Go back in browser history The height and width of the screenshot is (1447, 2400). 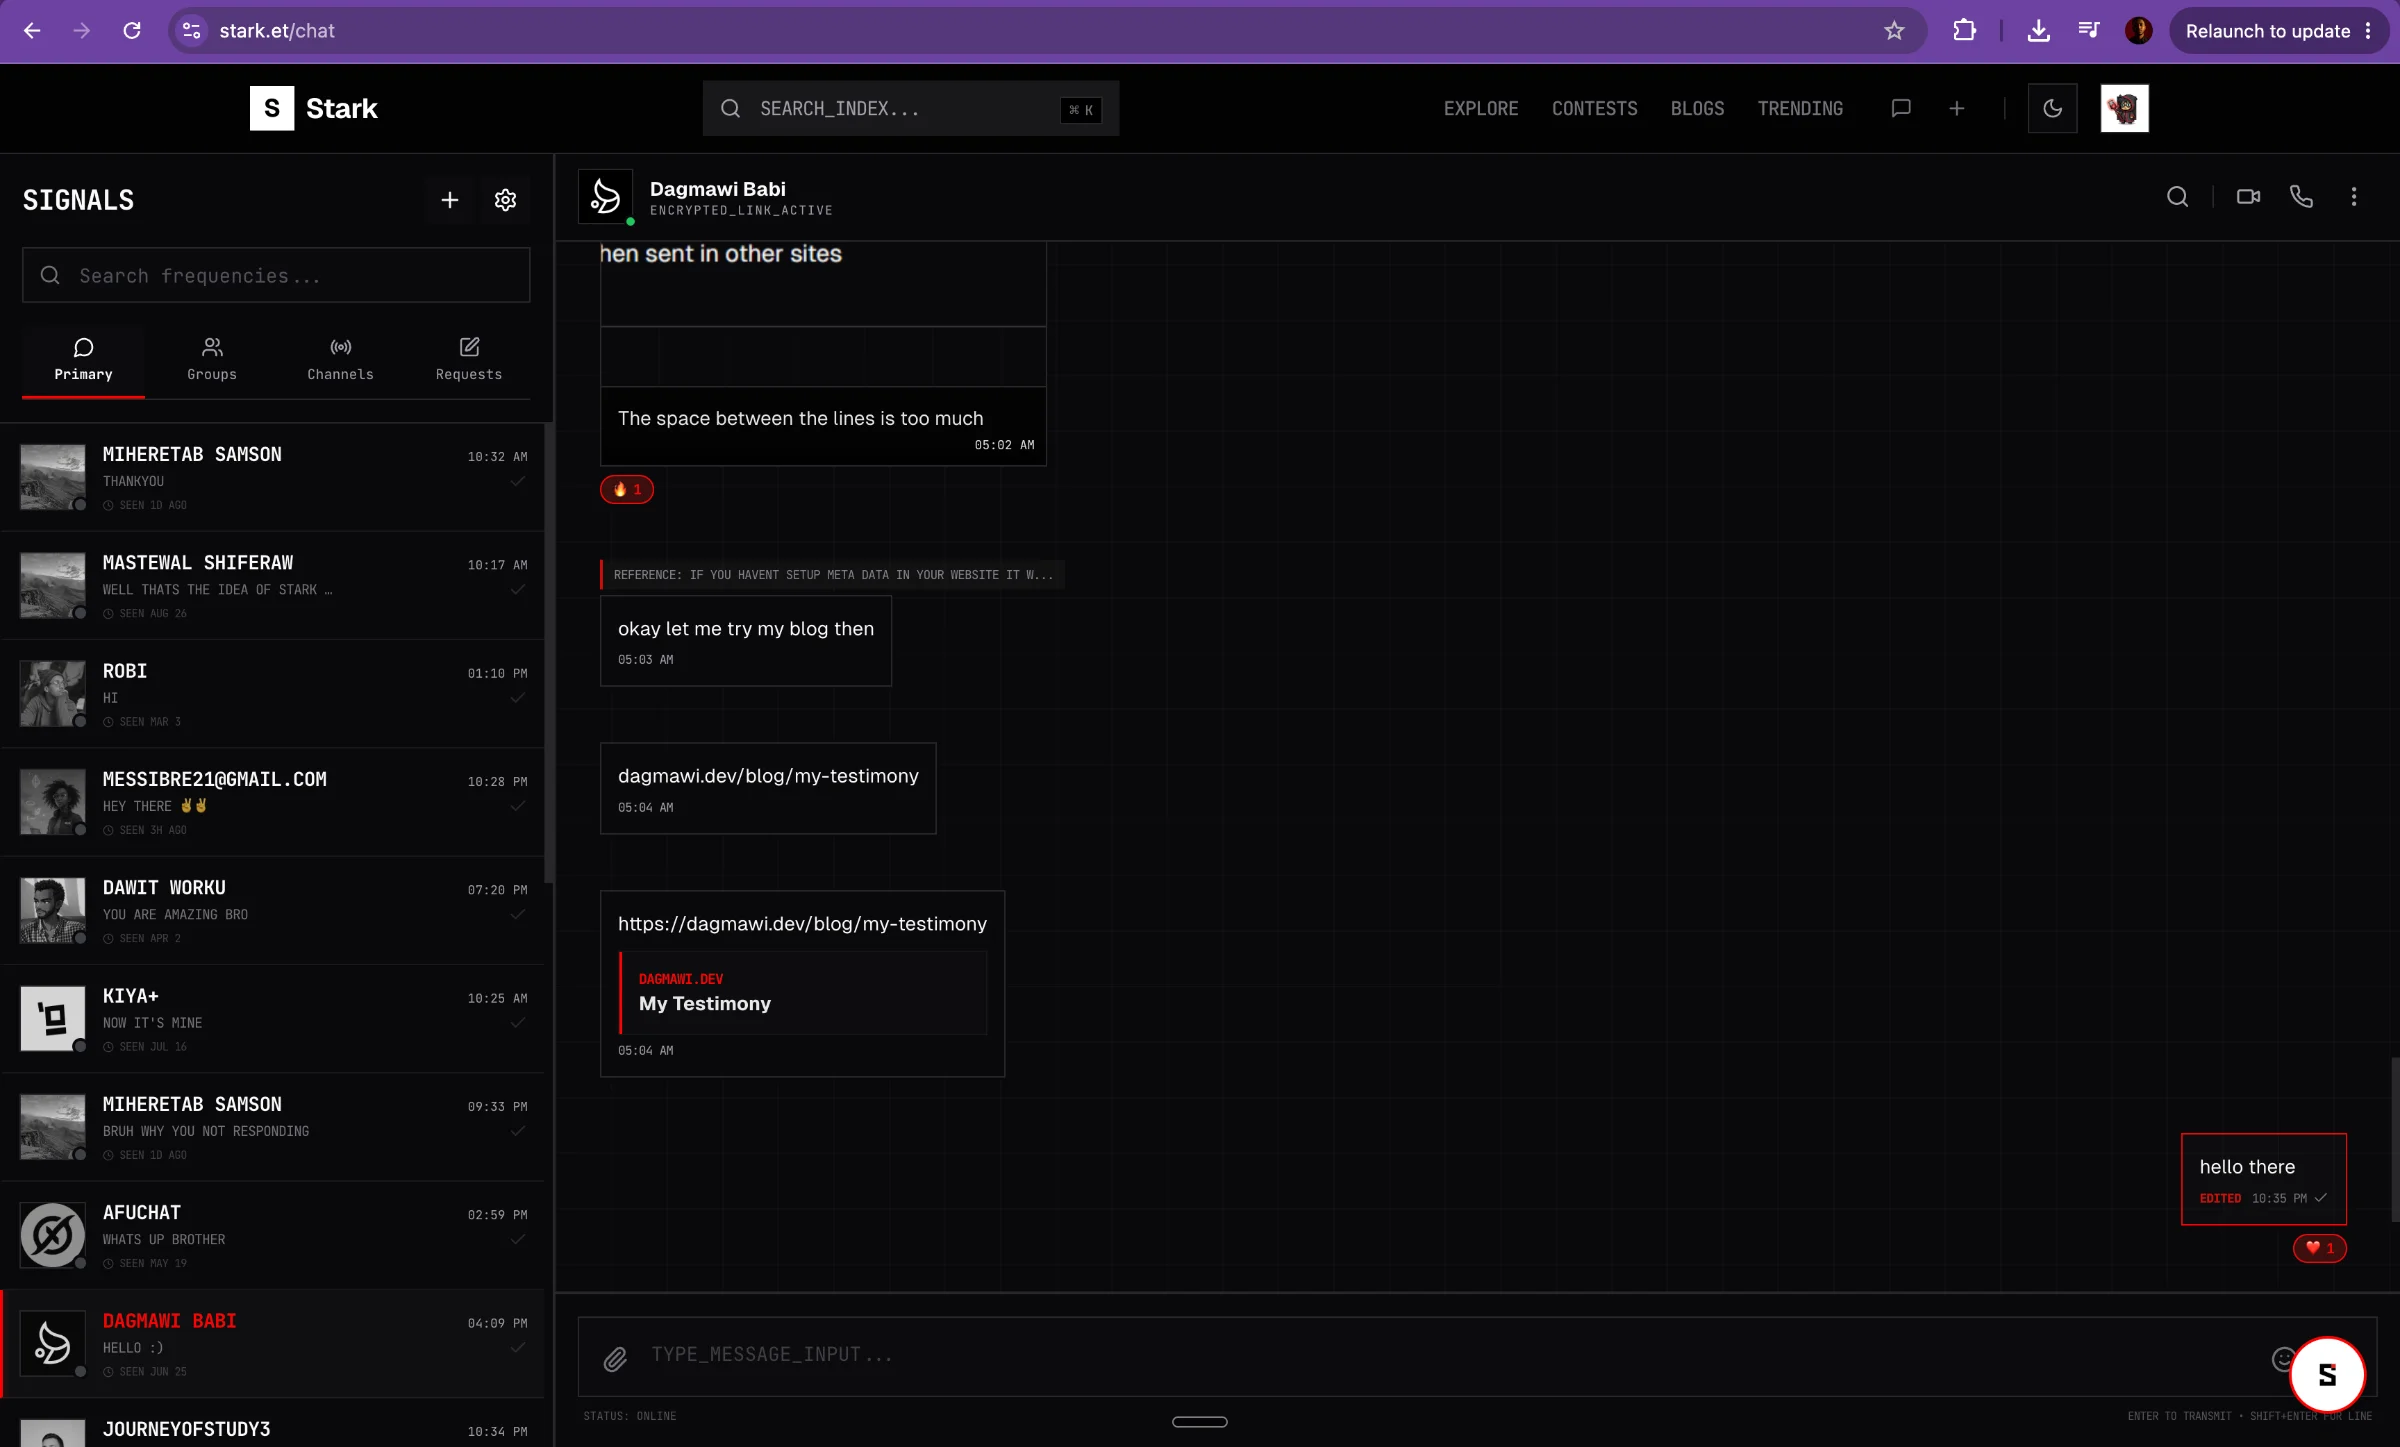32,31
